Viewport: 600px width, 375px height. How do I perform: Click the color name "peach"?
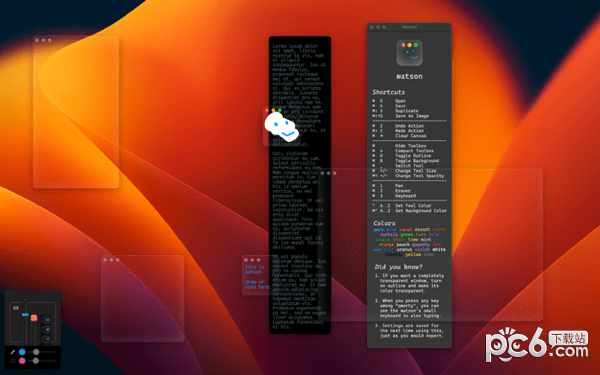(x=403, y=245)
